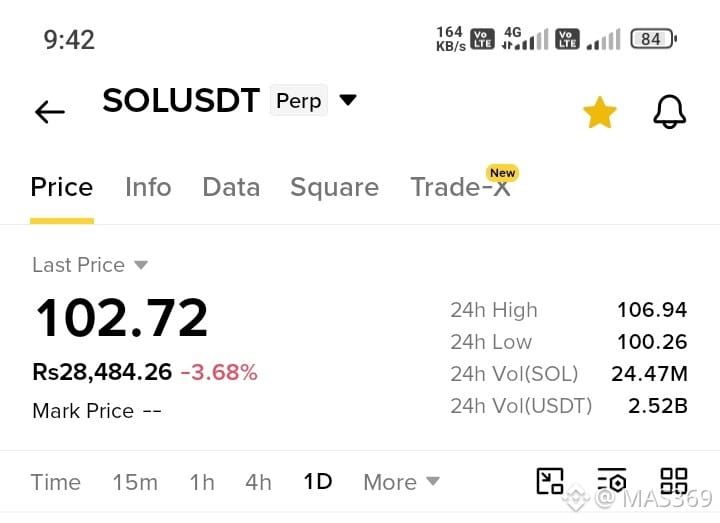Expand the SOLUSDT pair selector arrow
This screenshot has width=720, height=523.
[348, 100]
